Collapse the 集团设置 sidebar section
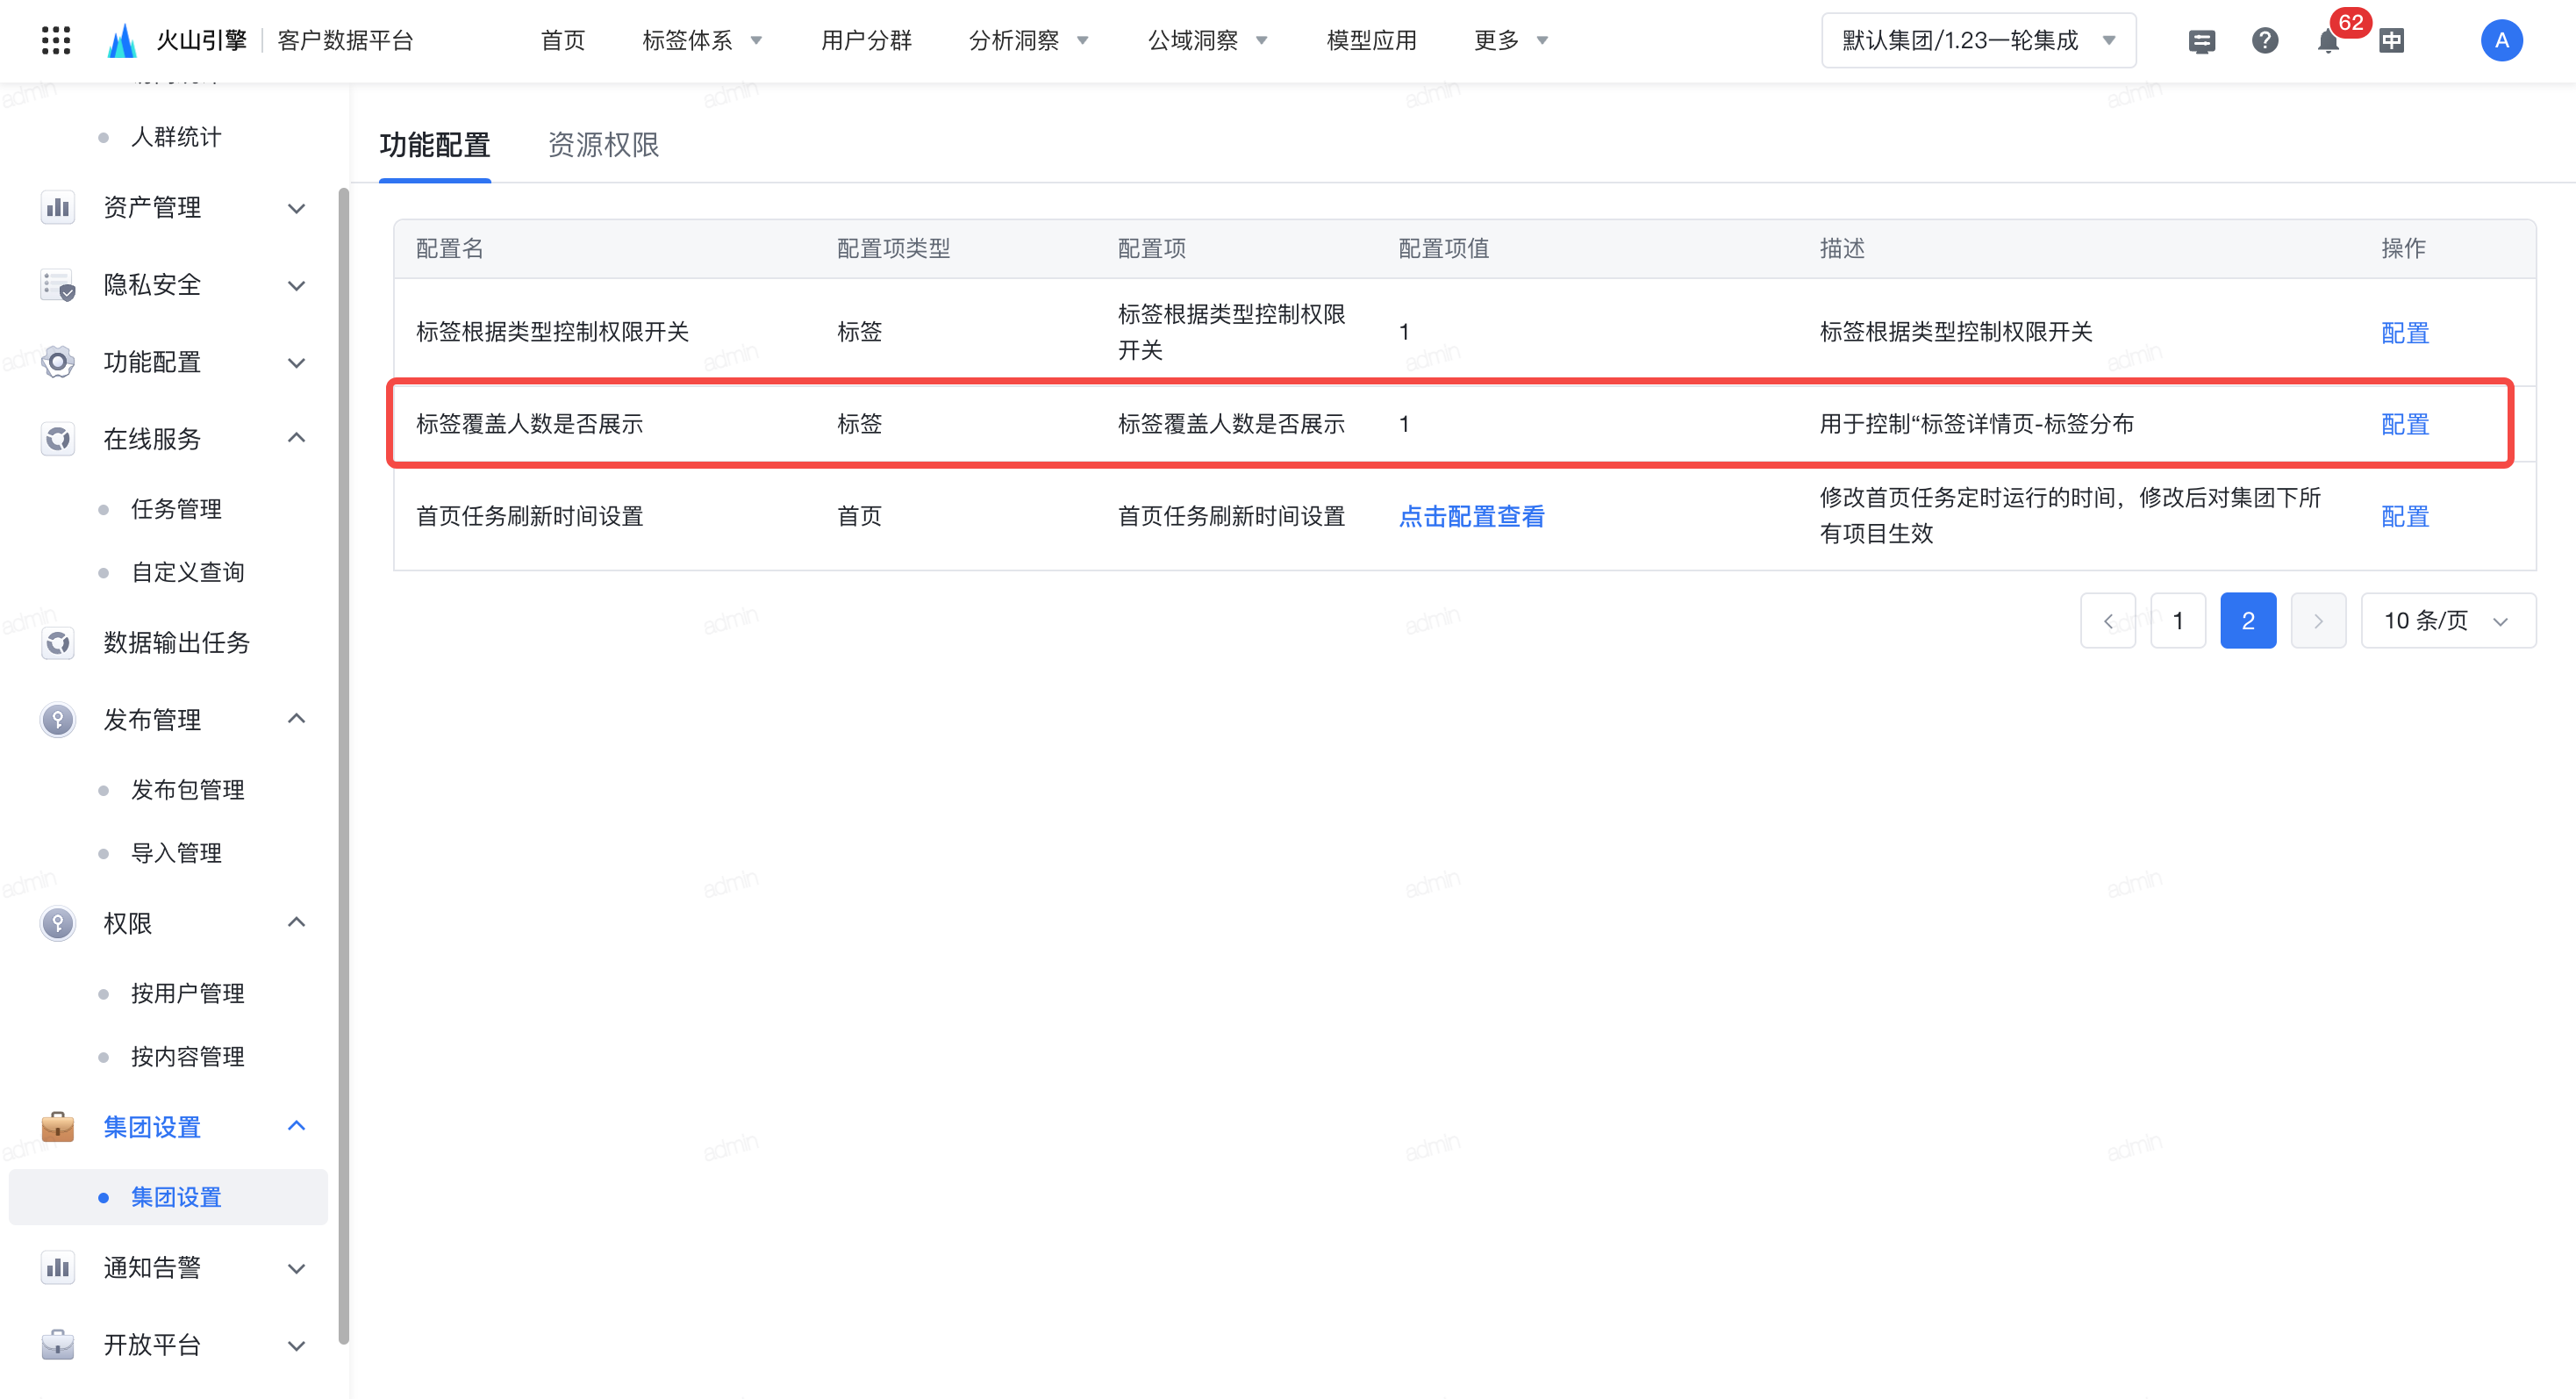 [x=296, y=1126]
